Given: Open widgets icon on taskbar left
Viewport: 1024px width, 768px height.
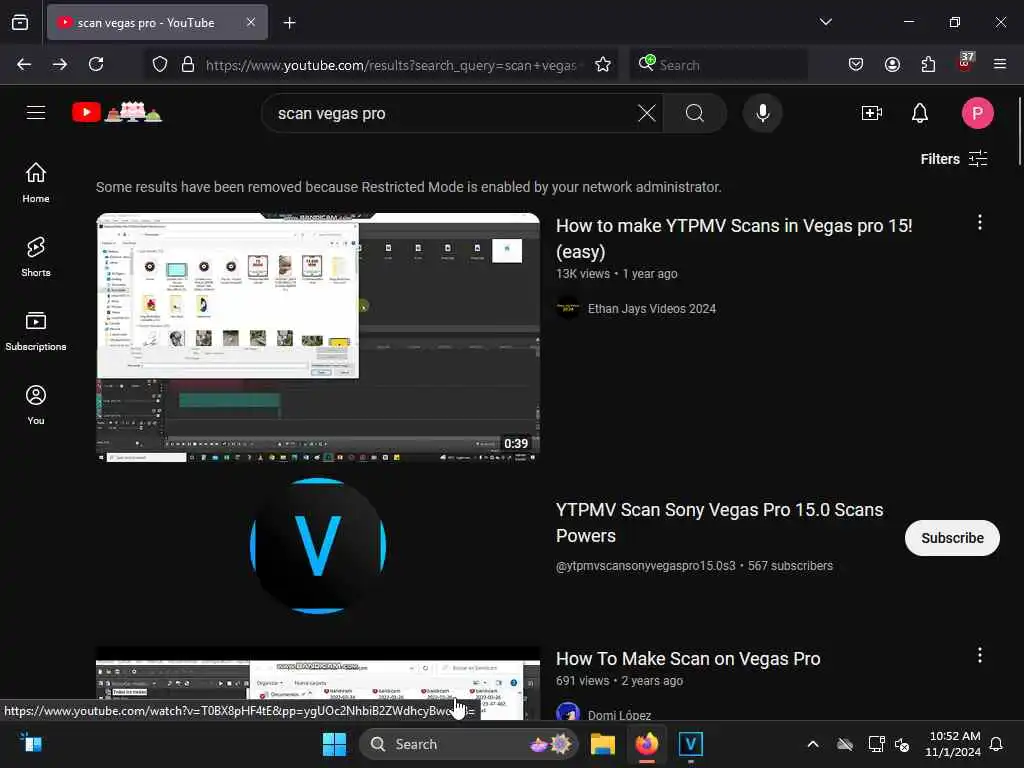Looking at the screenshot, I should (x=31, y=743).
